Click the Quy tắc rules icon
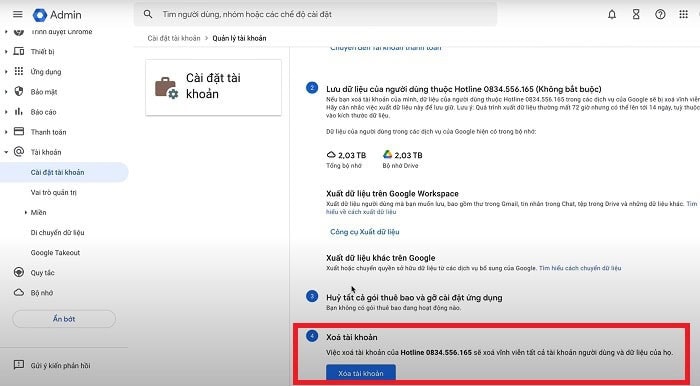The width and height of the screenshot is (700, 386). (19, 272)
